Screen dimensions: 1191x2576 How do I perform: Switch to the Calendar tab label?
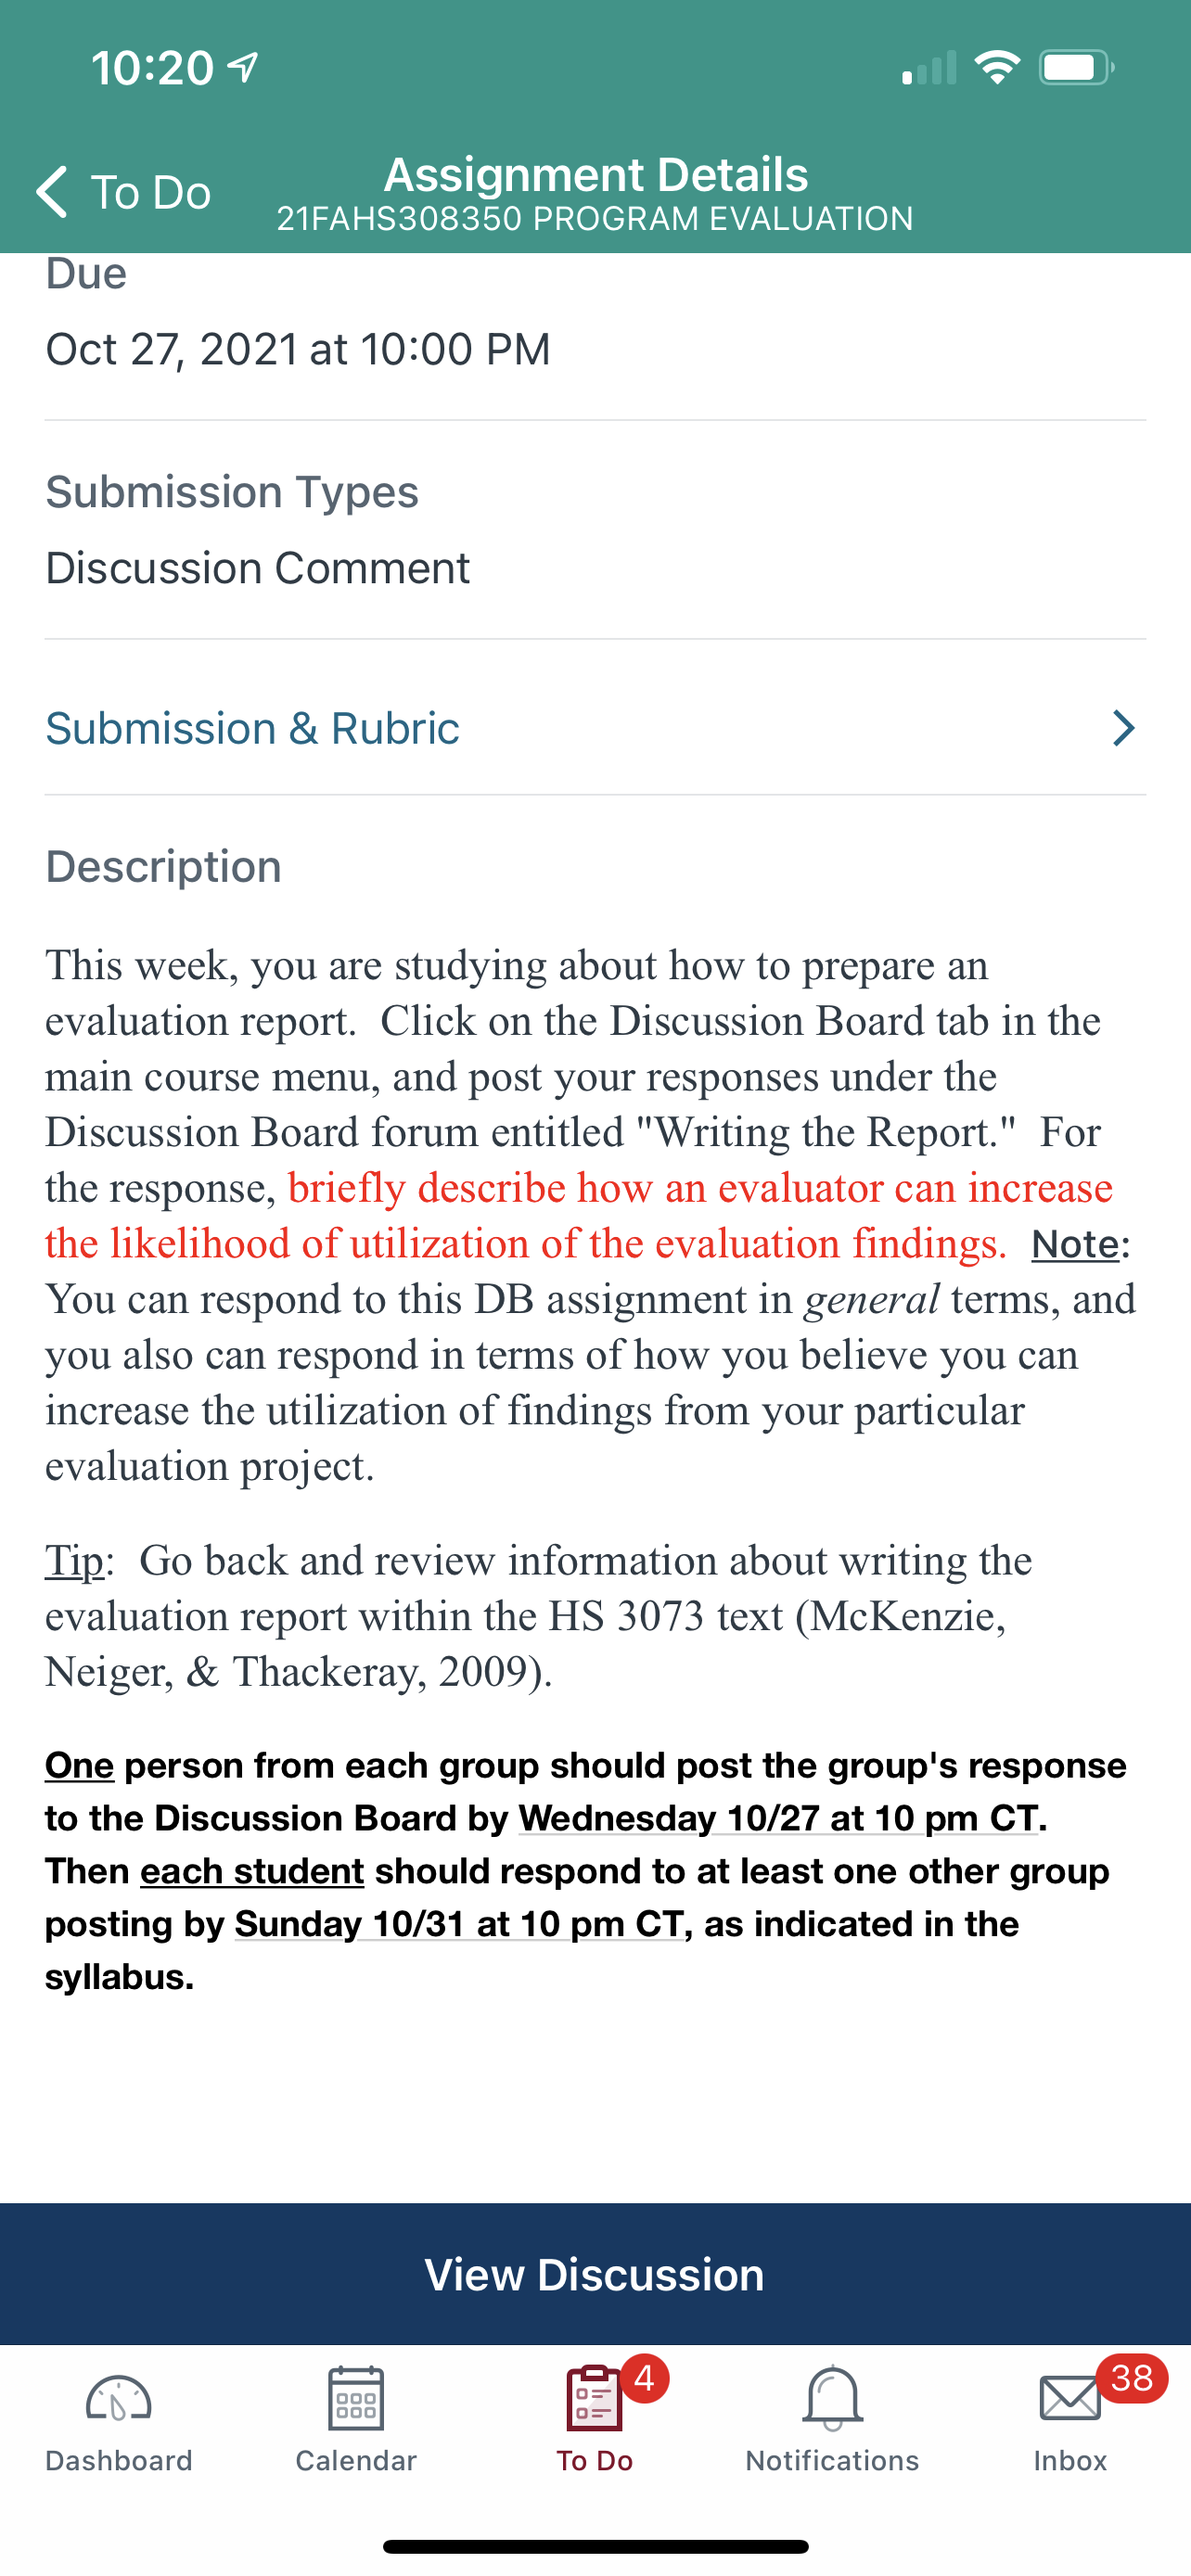356,2460
